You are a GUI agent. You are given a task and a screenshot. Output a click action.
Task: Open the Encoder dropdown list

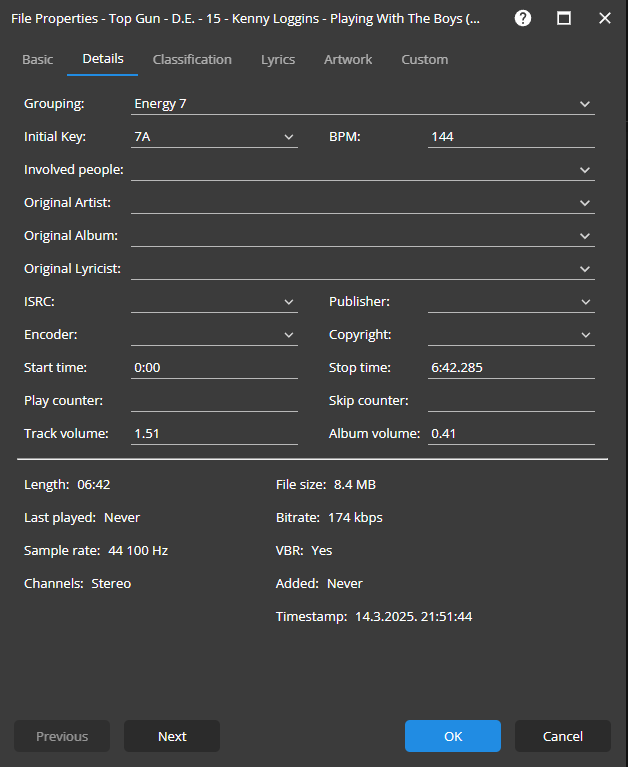(x=289, y=335)
